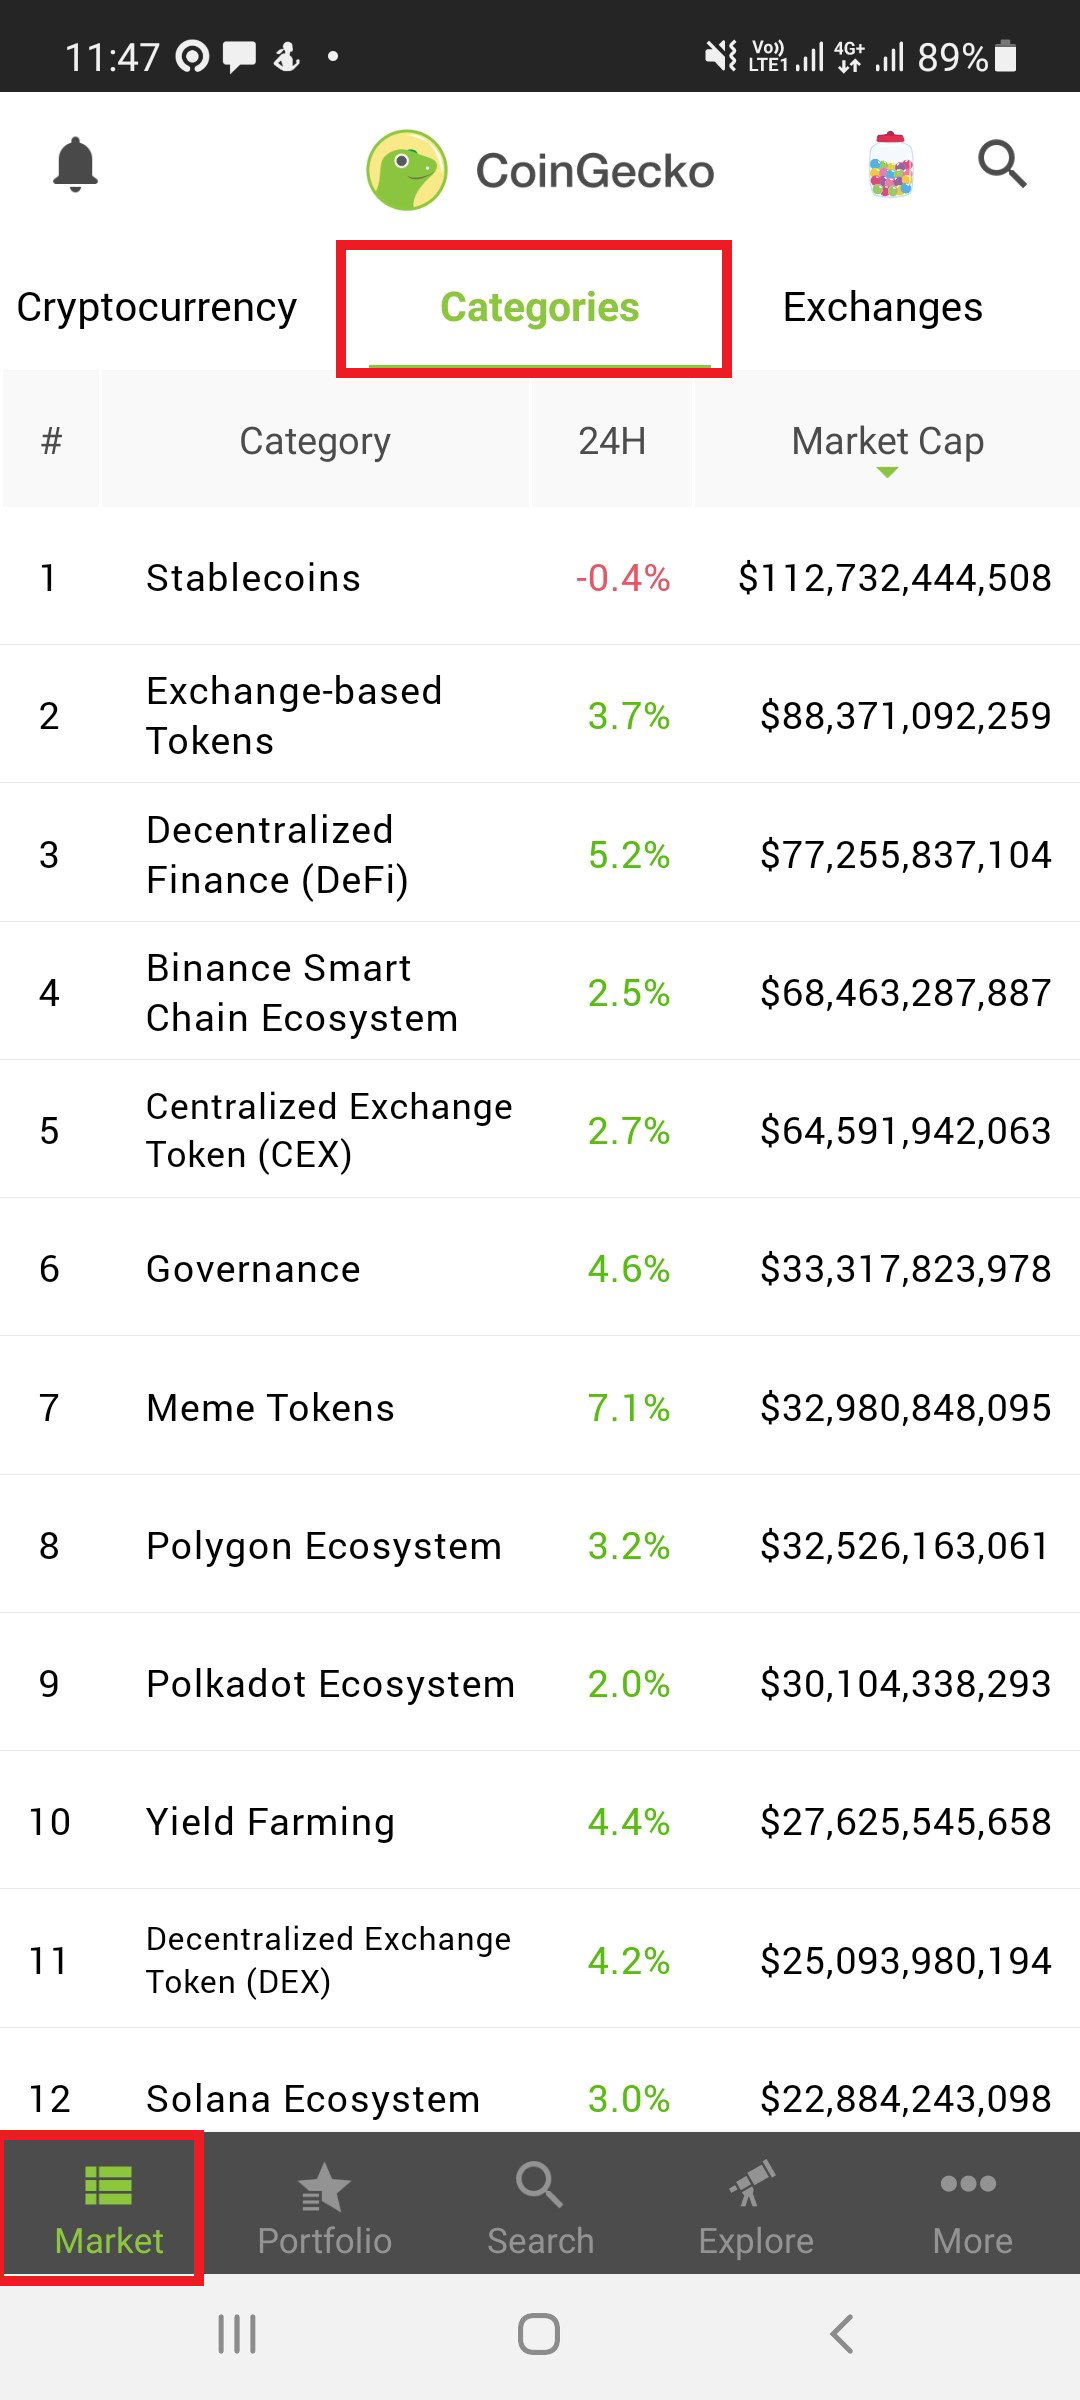The width and height of the screenshot is (1080, 2400).
Task: Open the notifications bell
Action: pyautogui.click(x=75, y=165)
